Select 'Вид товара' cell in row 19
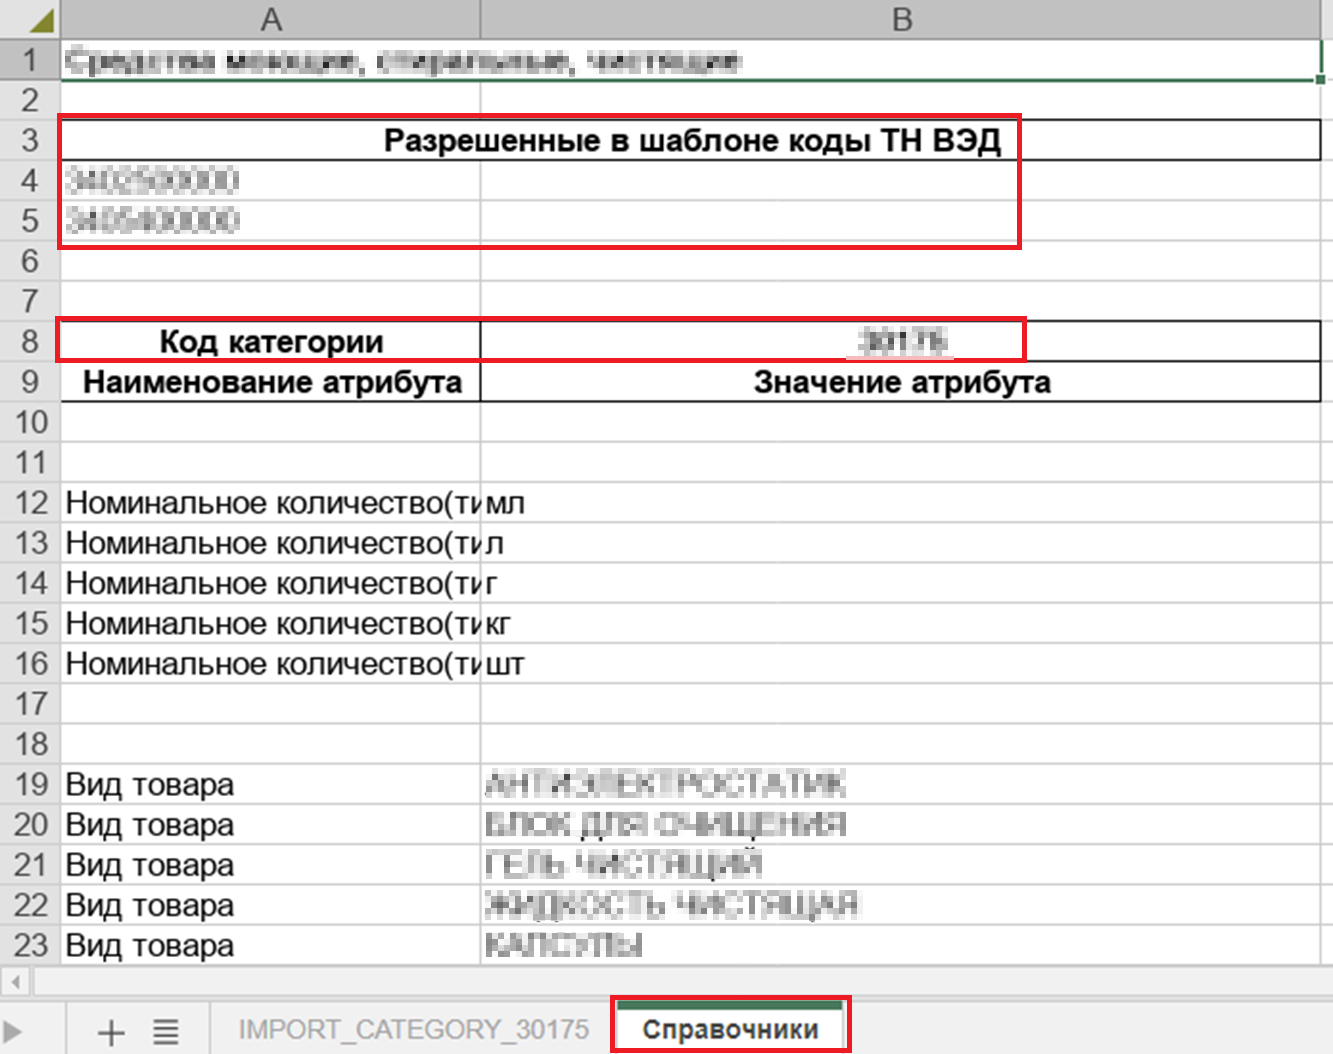The width and height of the screenshot is (1333, 1054). click(271, 784)
